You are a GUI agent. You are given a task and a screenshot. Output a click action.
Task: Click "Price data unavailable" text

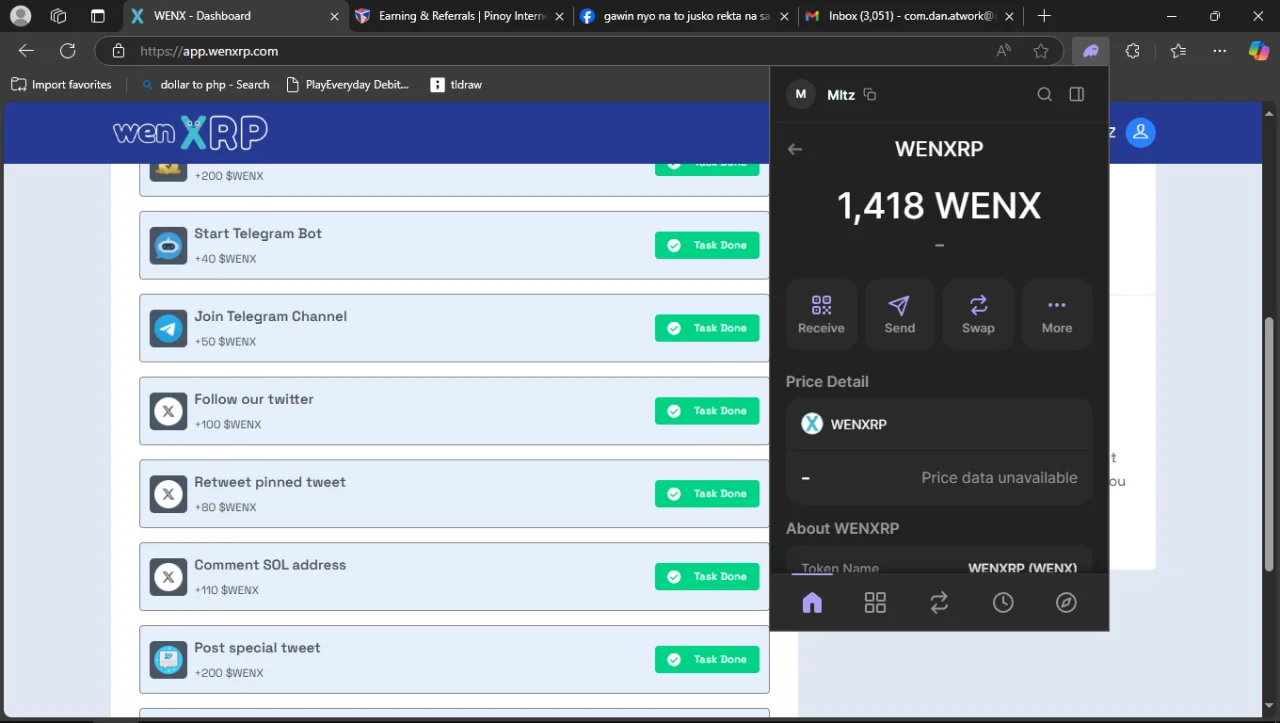click(x=999, y=478)
